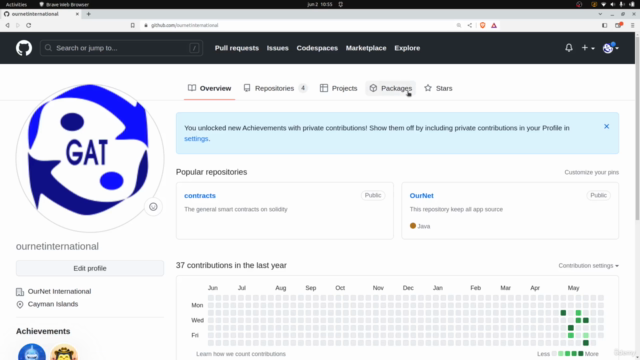Open the Brave wallet icon
The width and height of the screenshot is (640, 360).
click(x=618, y=25)
